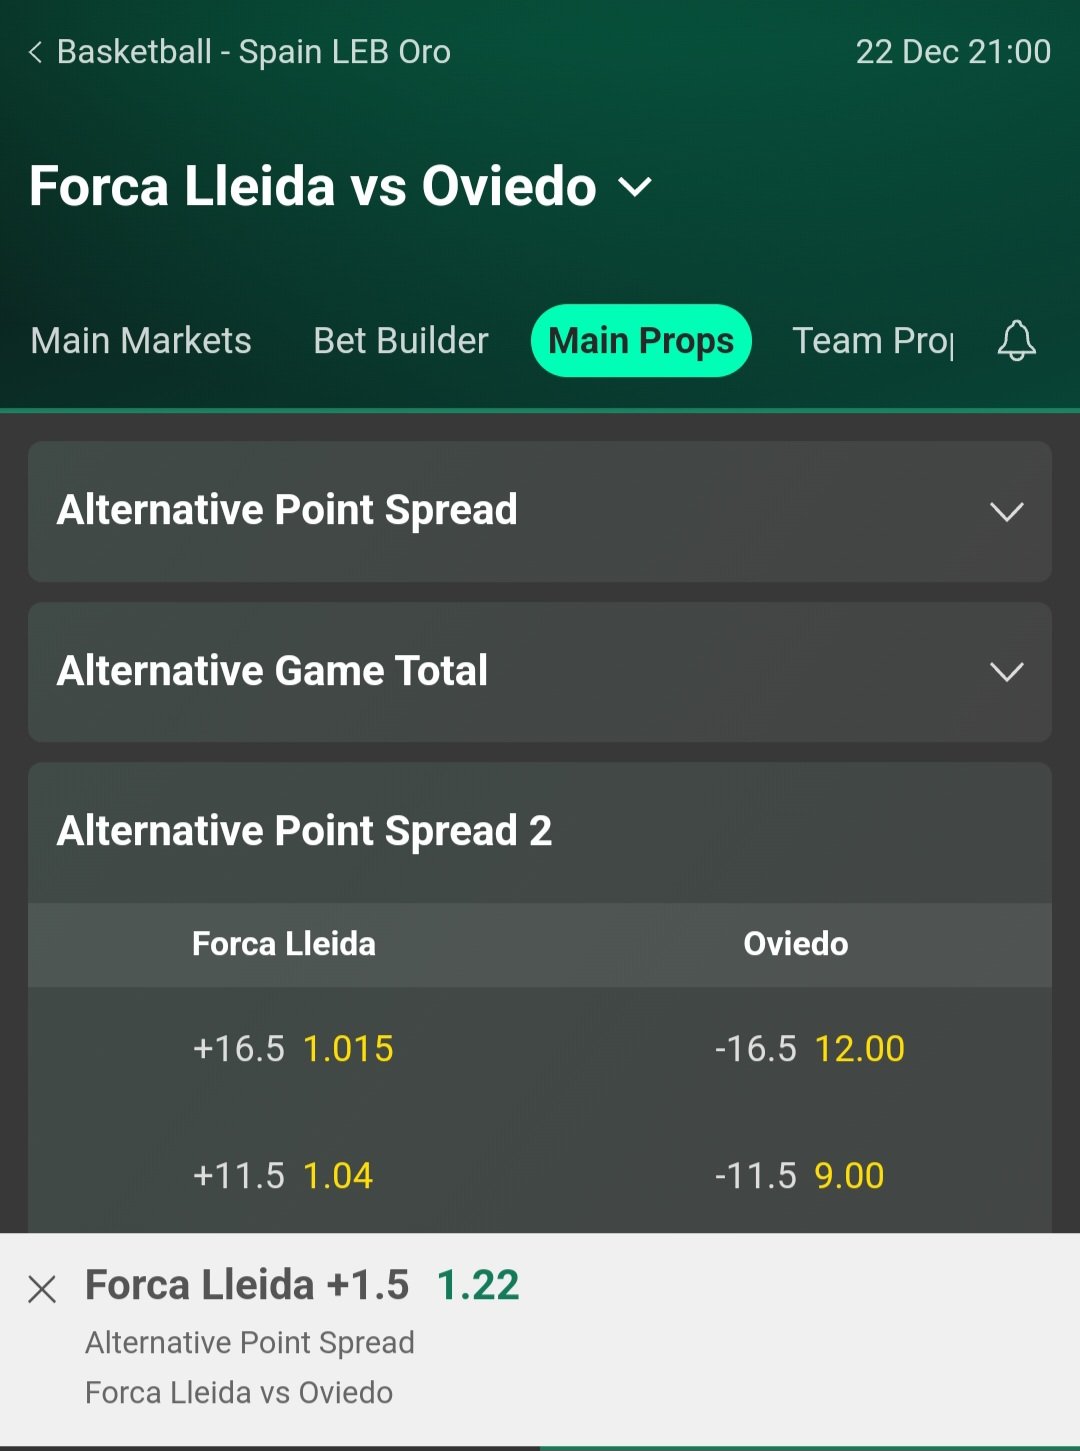Go back using the Basketball back arrow
Image resolution: width=1080 pixels, height=1451 pixels.
point(36,52)
